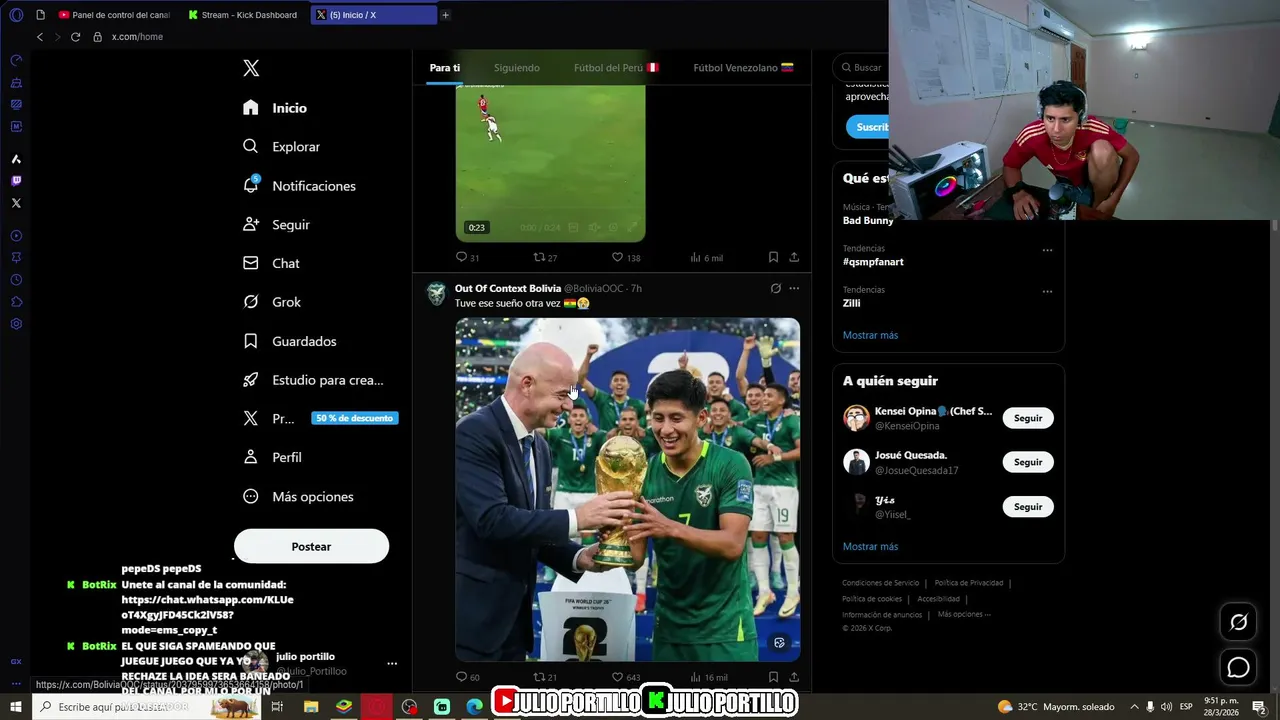Select the Para ti tab

(x=445, y=68)
